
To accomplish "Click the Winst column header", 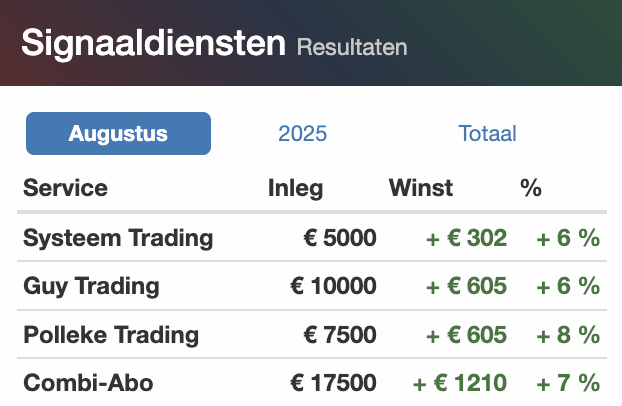I will click(x=421, y=187).
